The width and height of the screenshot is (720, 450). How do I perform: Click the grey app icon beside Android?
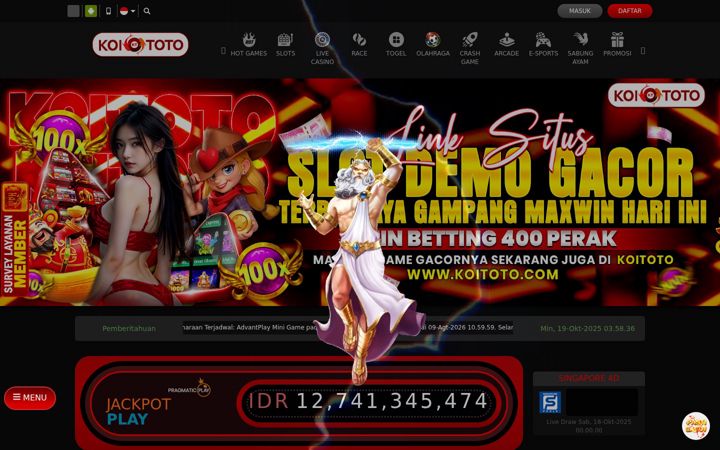pos(73,11)
